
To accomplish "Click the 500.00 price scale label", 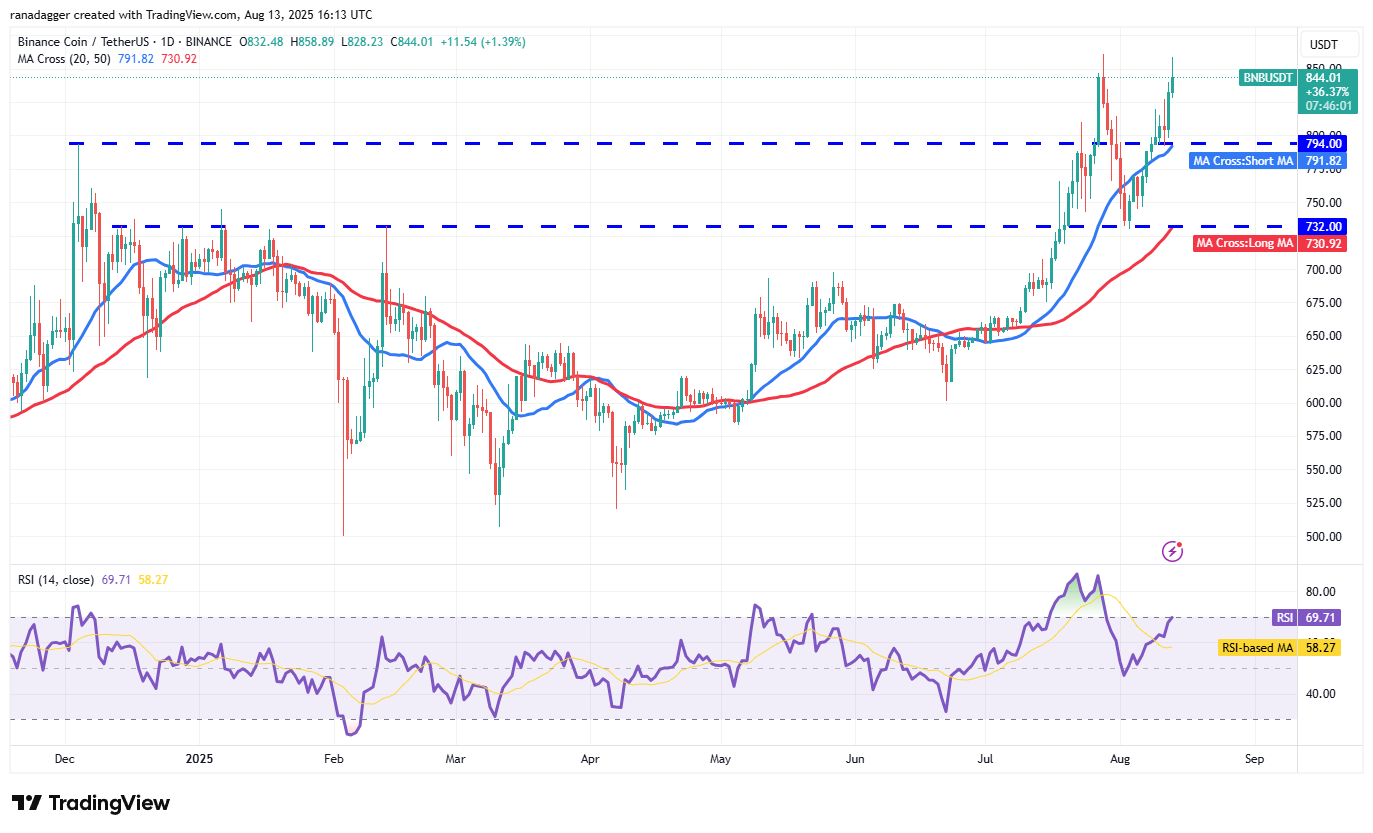I will pyautogui.click(x=1323, y=536).
